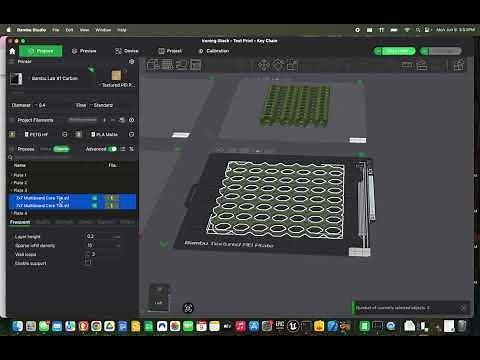Edit PLA Matte filament preset icon
480x360 pixels.
[x=132, y=134]
